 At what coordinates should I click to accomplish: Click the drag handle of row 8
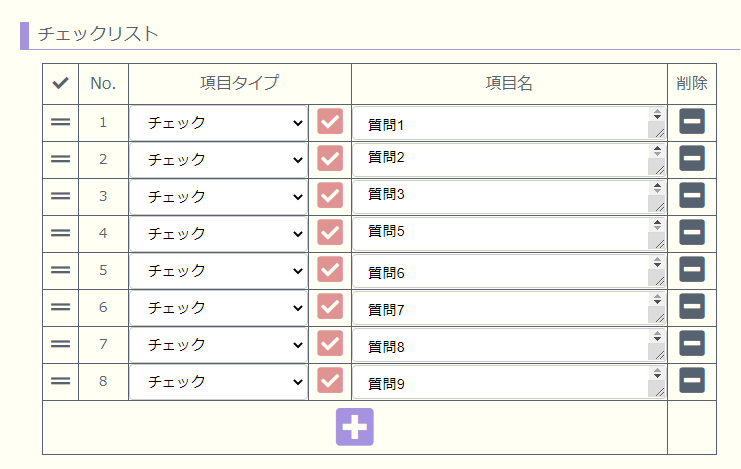pyautogui.click(x=60, y=381)
